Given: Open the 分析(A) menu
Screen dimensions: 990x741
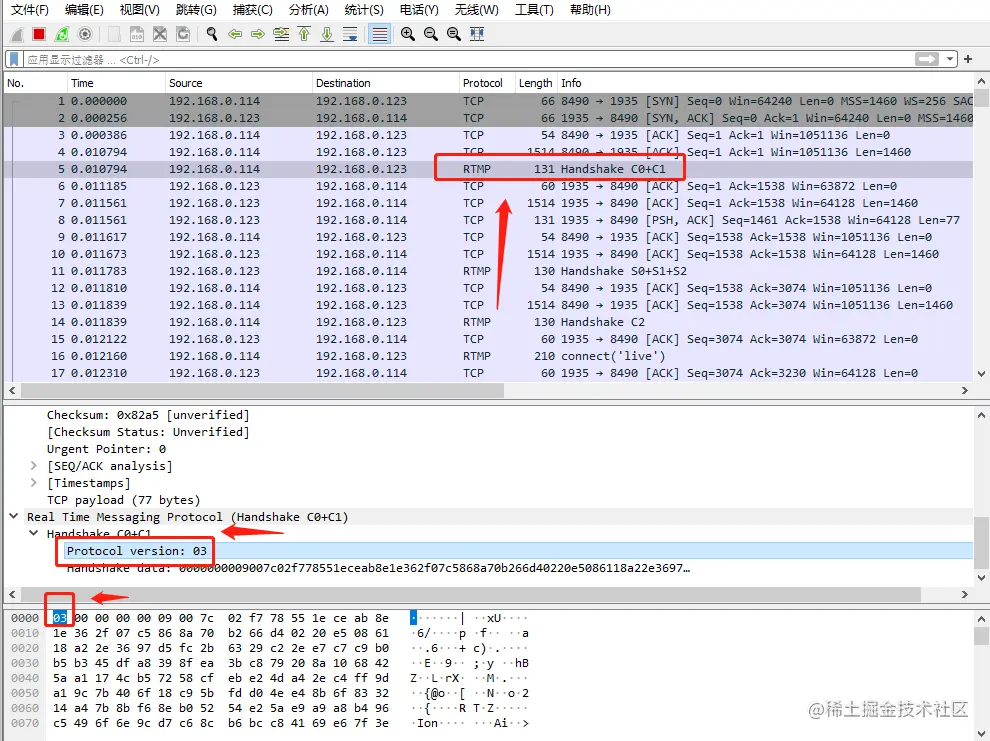Looking at the screenshot, I should 309,9.
